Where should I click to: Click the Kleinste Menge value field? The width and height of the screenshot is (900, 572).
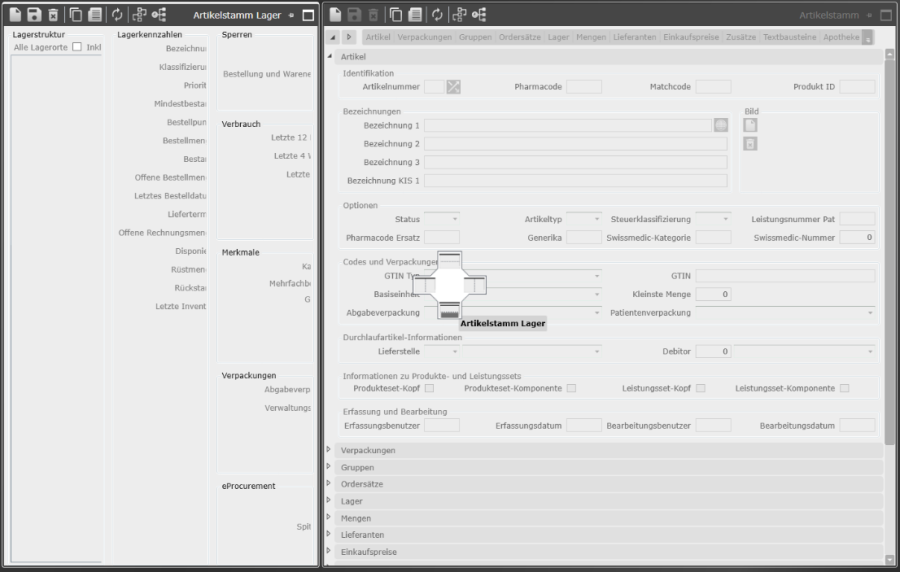713,294
